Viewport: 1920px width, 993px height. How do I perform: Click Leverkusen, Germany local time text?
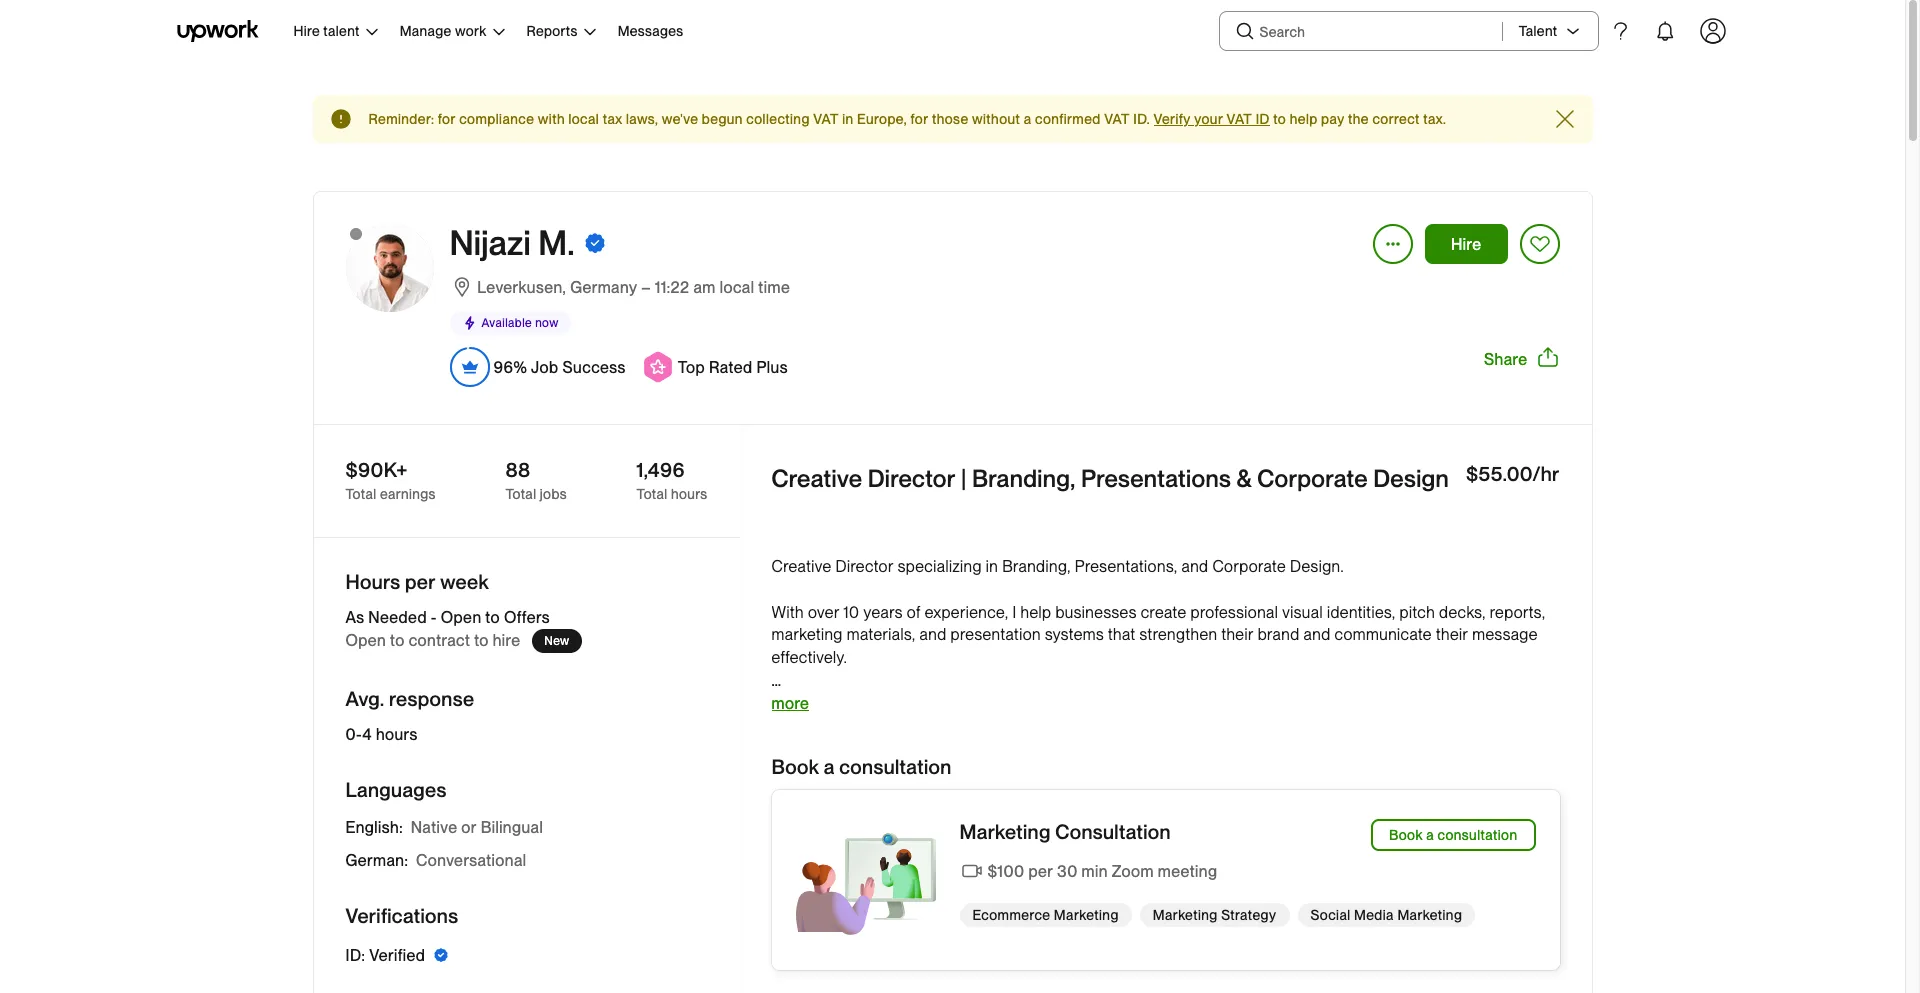click(x=633, y=287)
